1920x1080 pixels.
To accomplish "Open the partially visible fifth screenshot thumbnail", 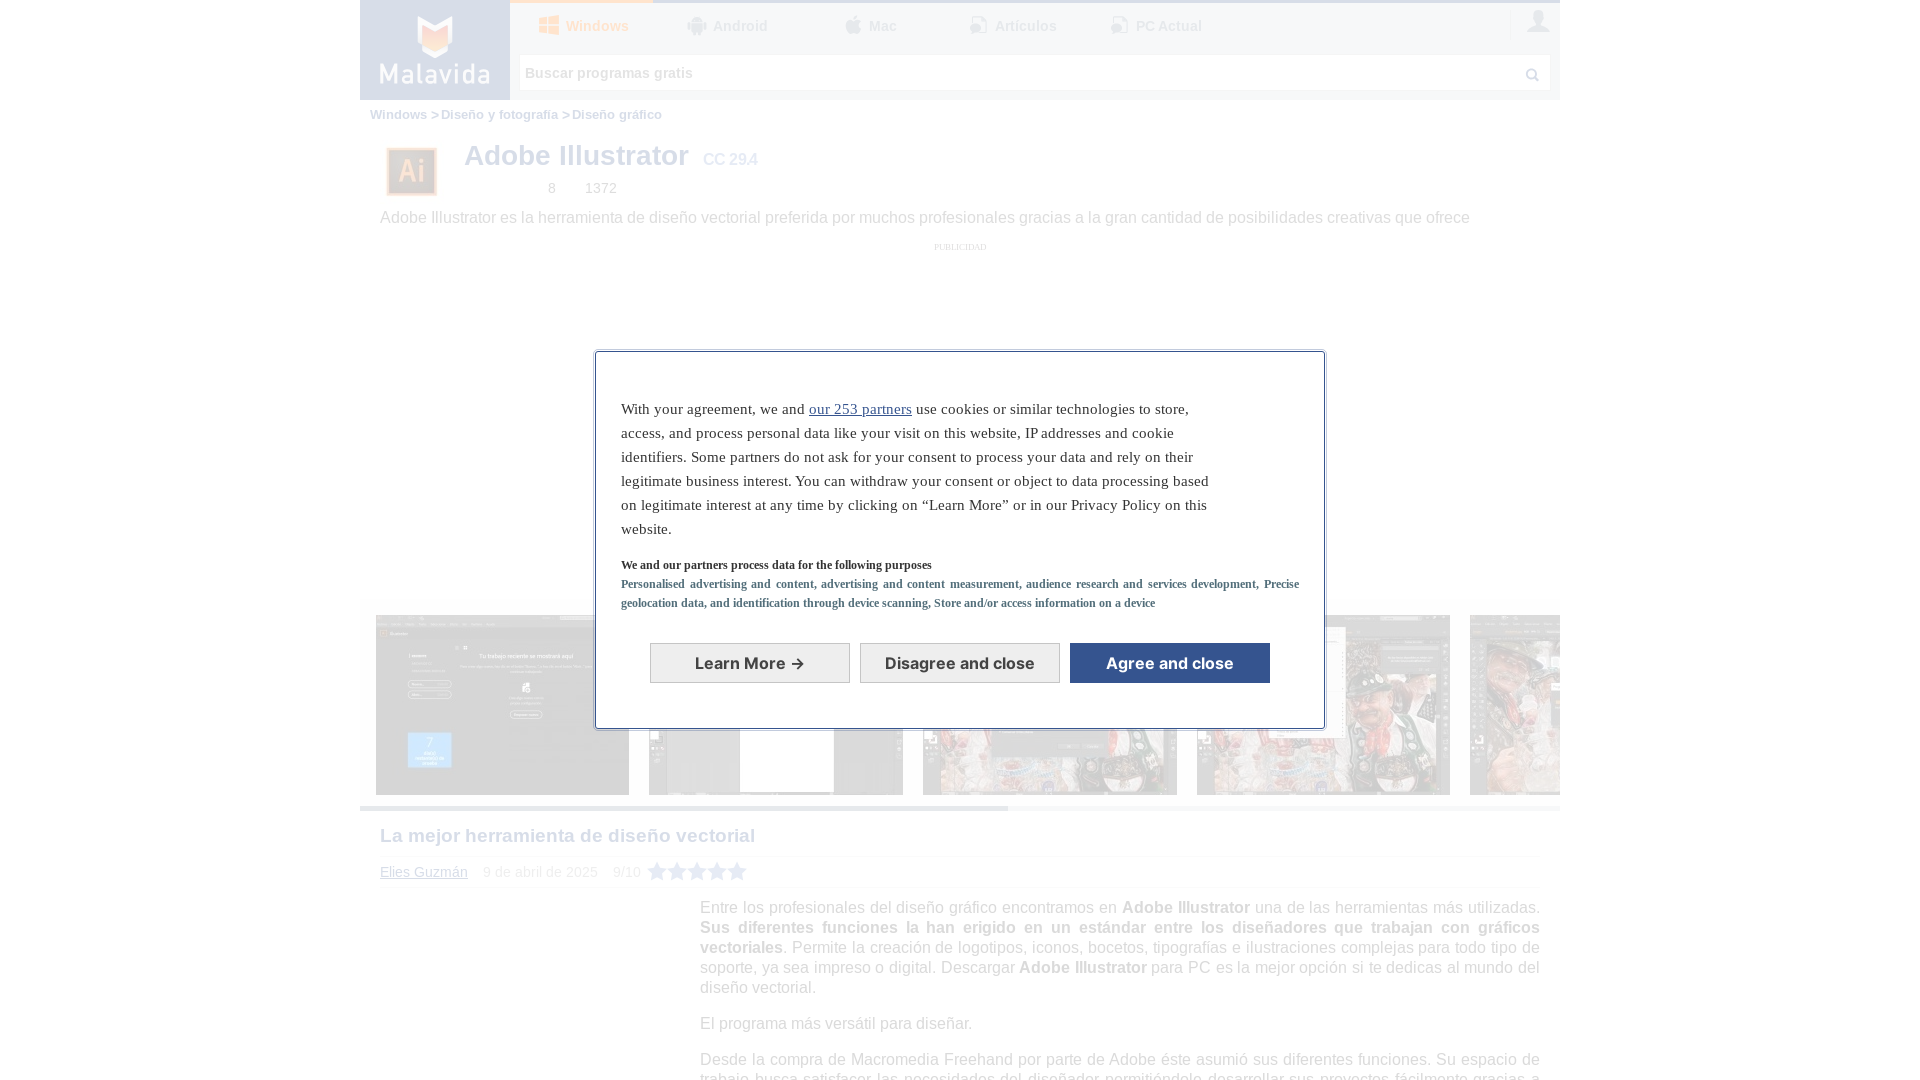I will (x=1515, y=705).
